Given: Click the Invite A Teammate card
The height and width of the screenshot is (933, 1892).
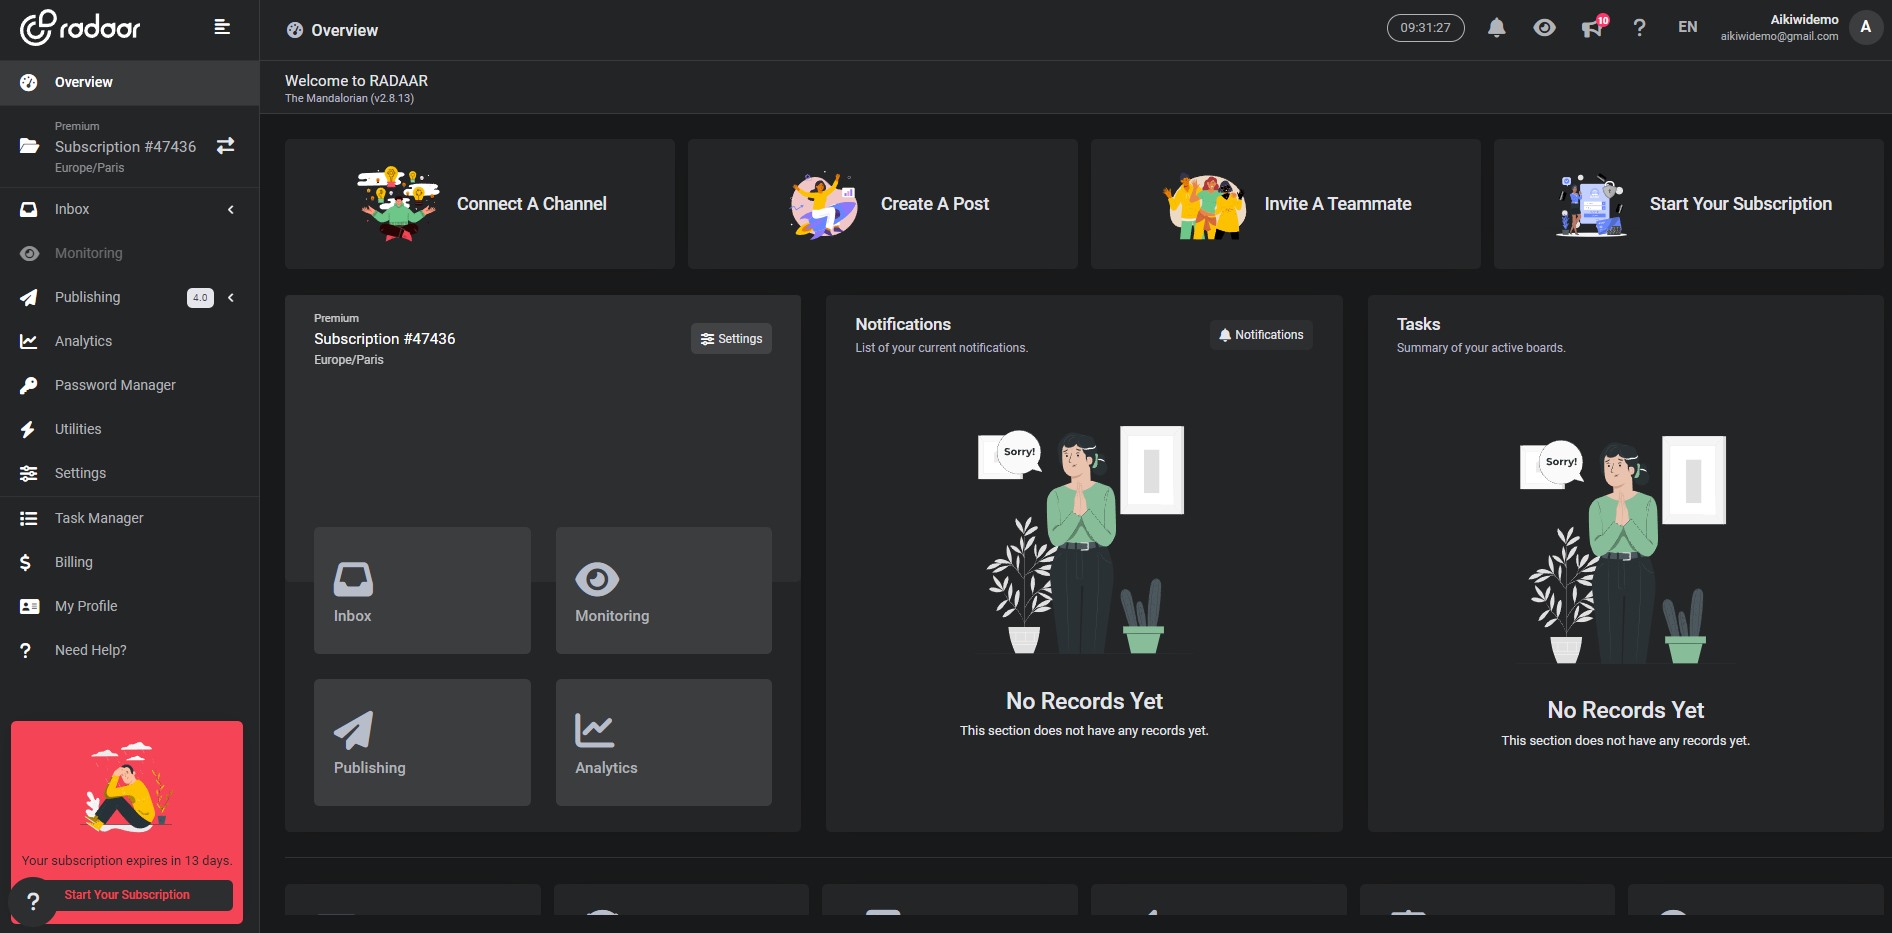Looking at the screenshot, I should point(1286,204).
